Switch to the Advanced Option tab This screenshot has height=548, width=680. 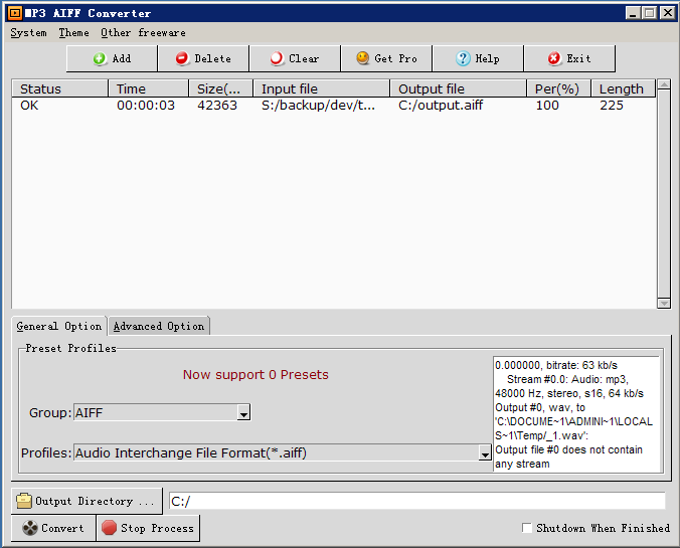pyautogui.click(x=159, y=326)
